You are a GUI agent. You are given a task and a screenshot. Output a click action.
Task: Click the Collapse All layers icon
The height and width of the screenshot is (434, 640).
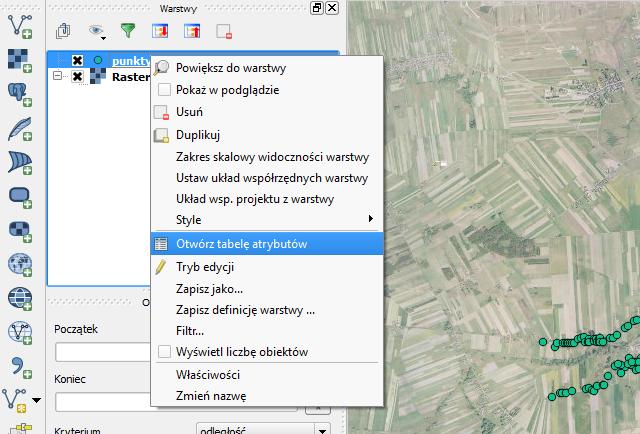tap(192, 31)
